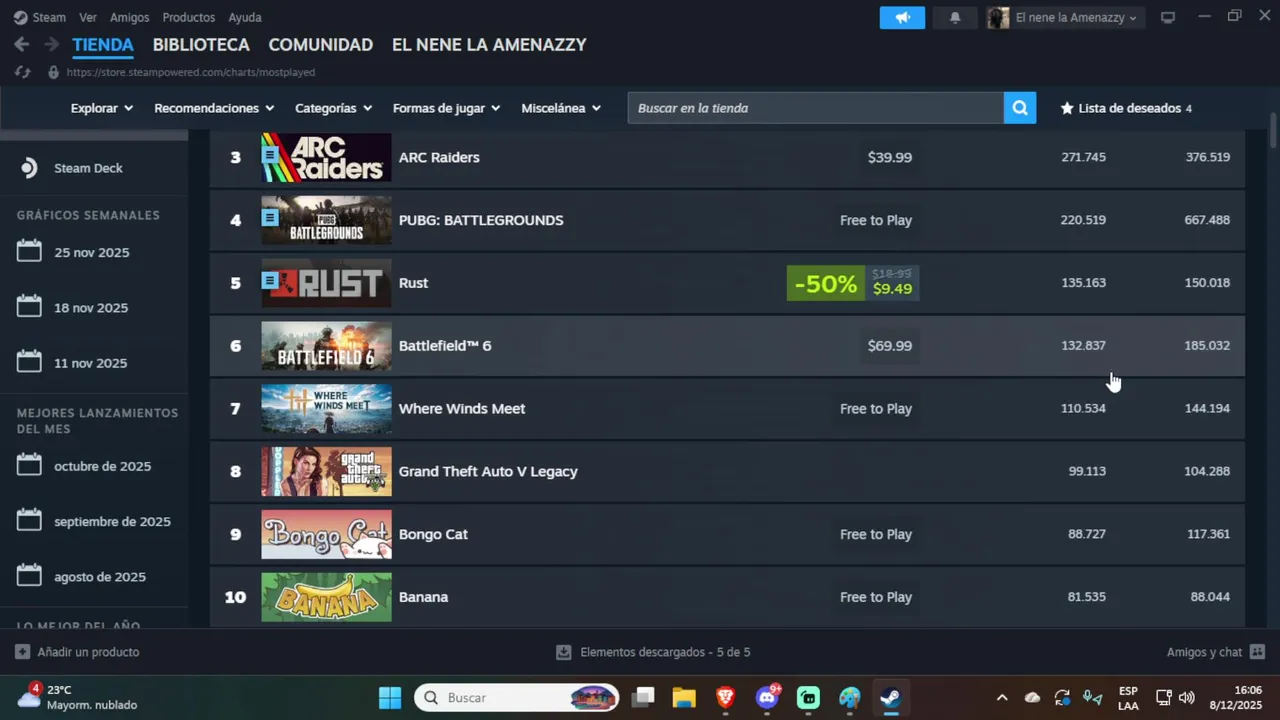Open the PUBG: BATTLEGROUNDS entry
The image size is (1280, 720).
coord(727,220)
